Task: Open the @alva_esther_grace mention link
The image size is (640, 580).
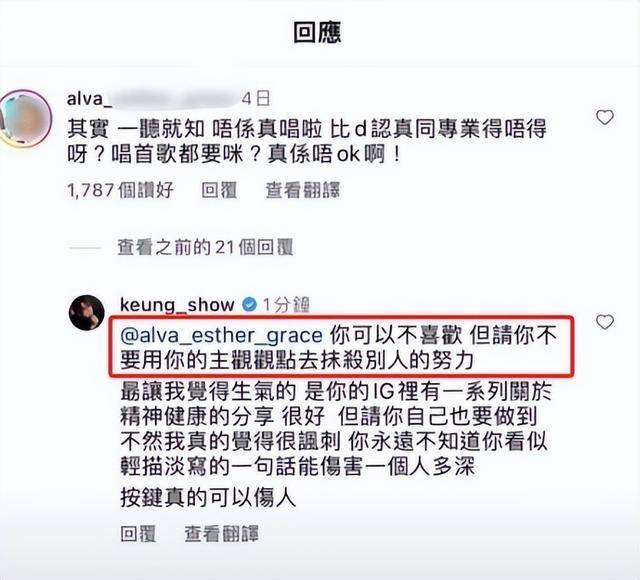Action: tap(221, 336)
